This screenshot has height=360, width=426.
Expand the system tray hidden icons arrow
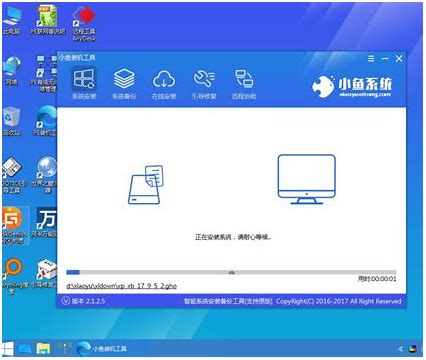tap(400, 349)
